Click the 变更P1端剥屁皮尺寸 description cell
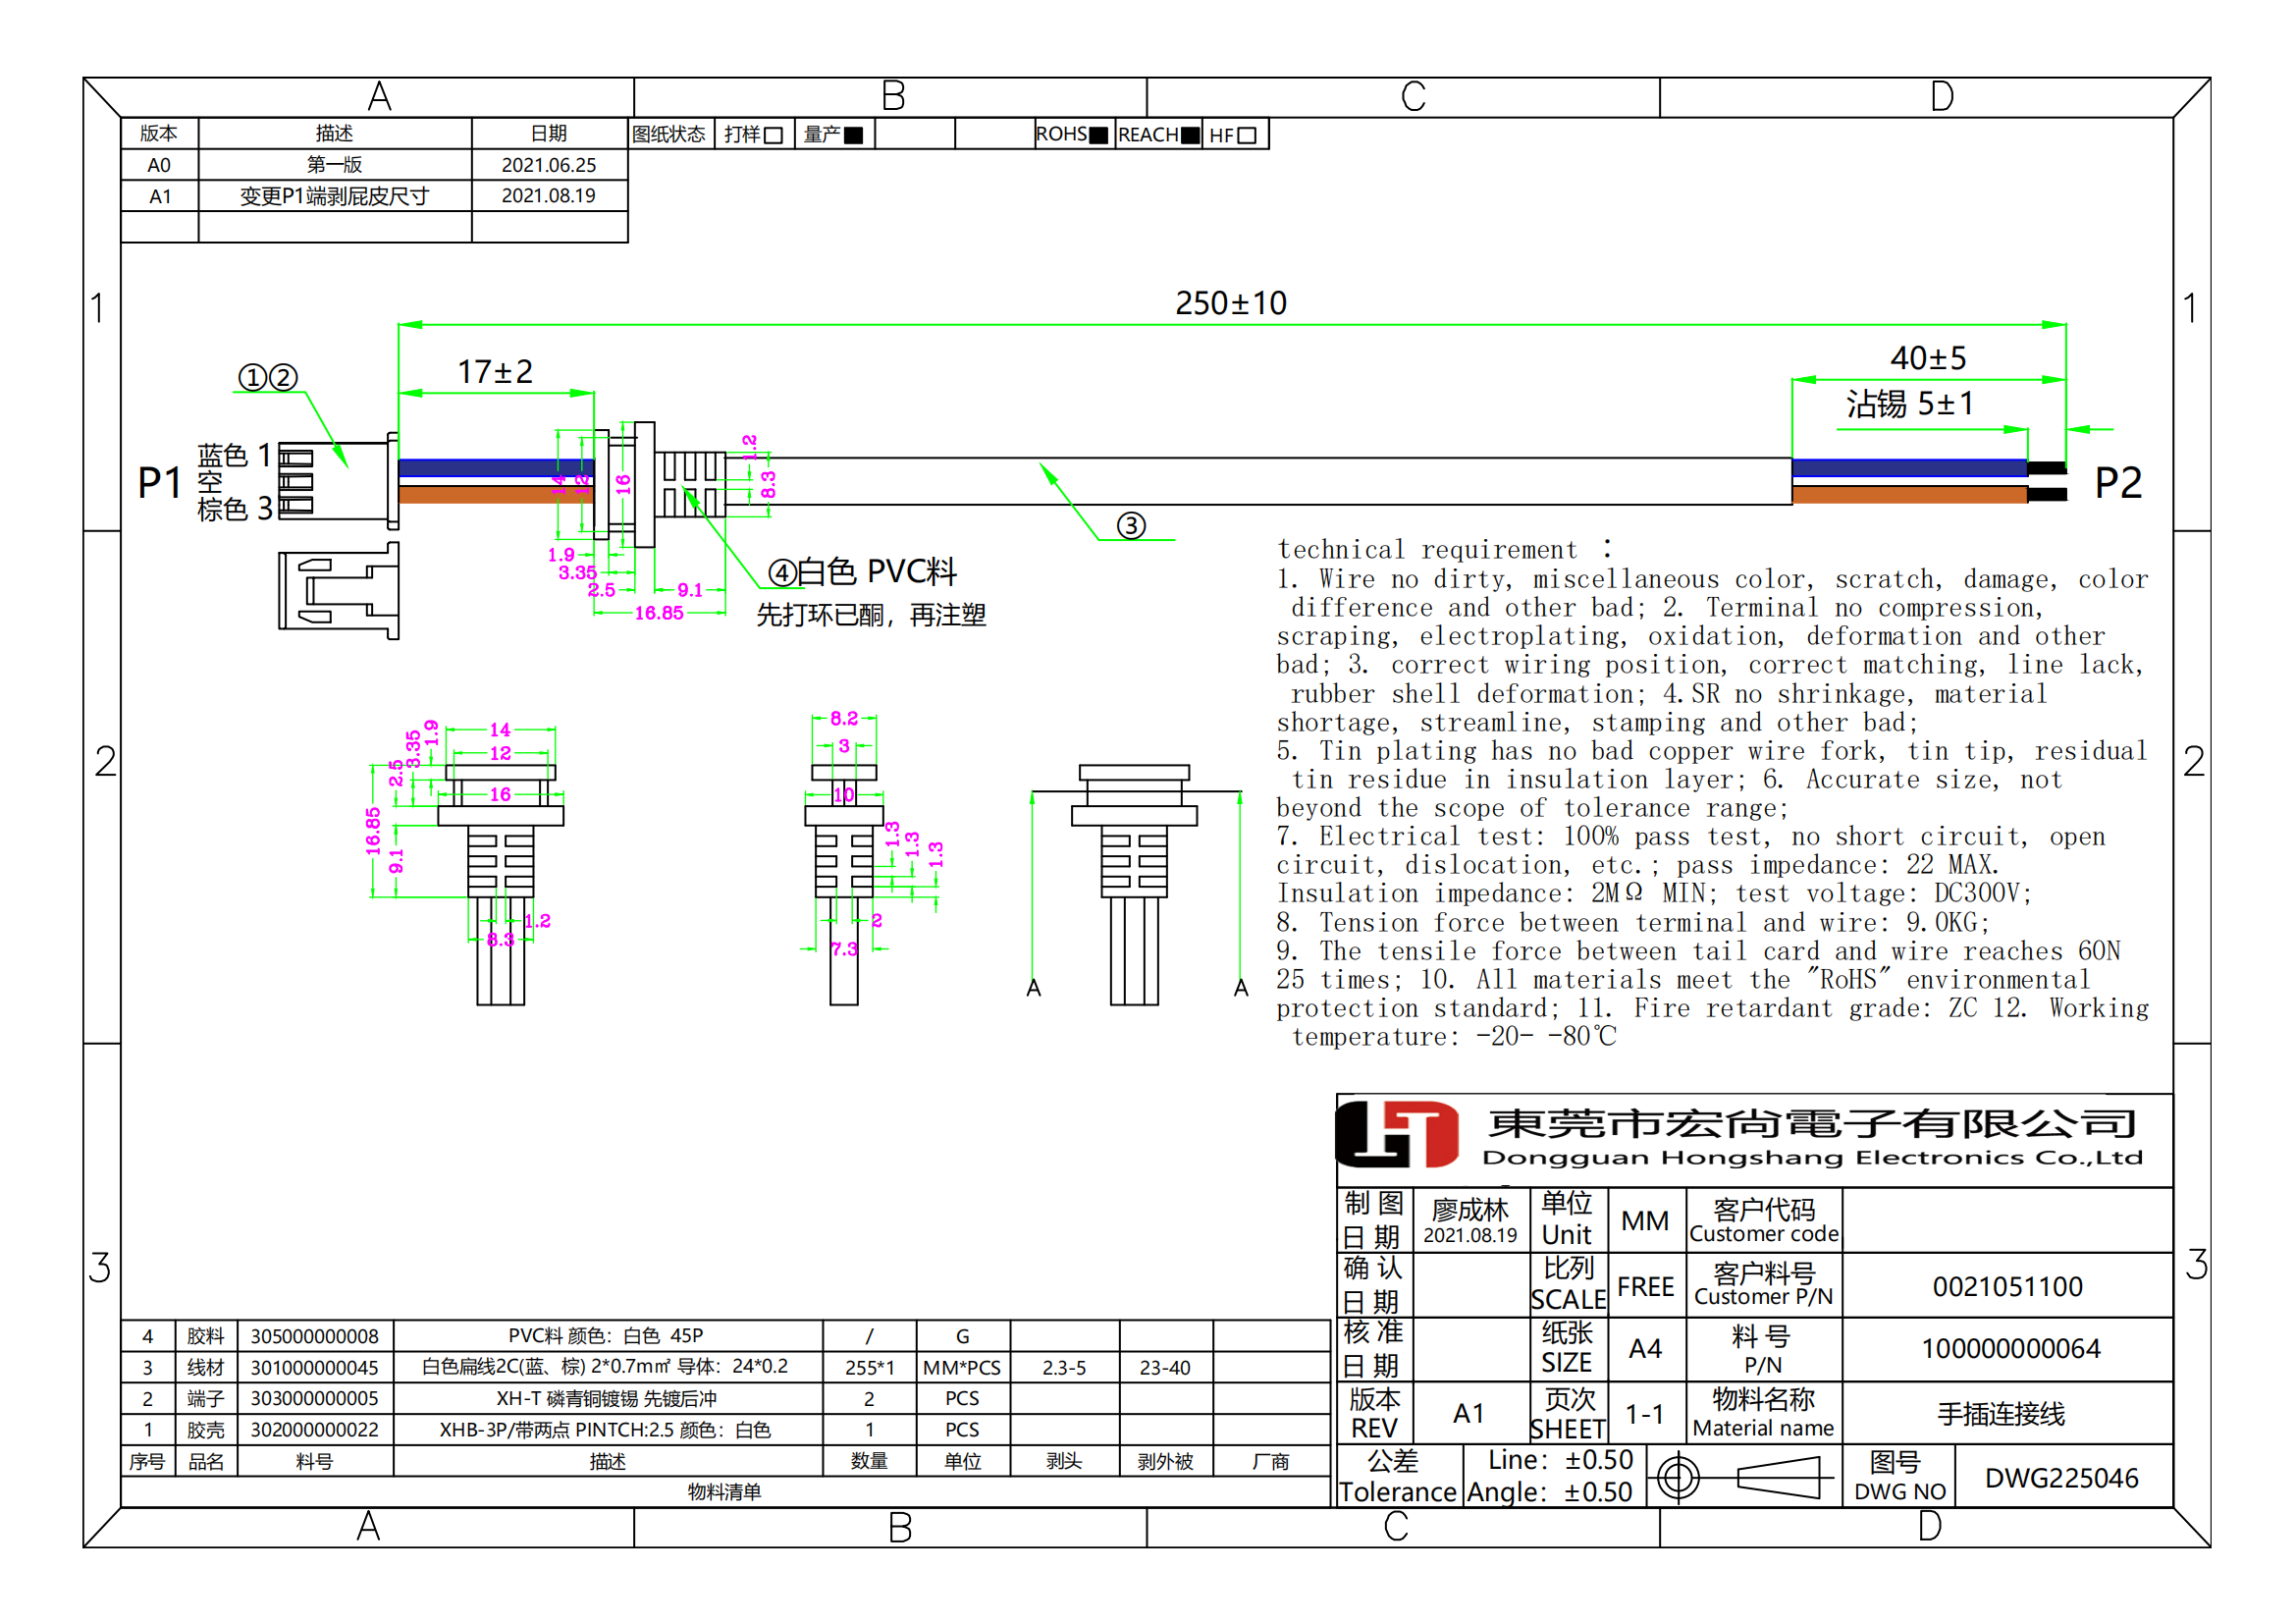Screen dimensions: 2296x1623 pyautogui.click(x=335, y=196)
